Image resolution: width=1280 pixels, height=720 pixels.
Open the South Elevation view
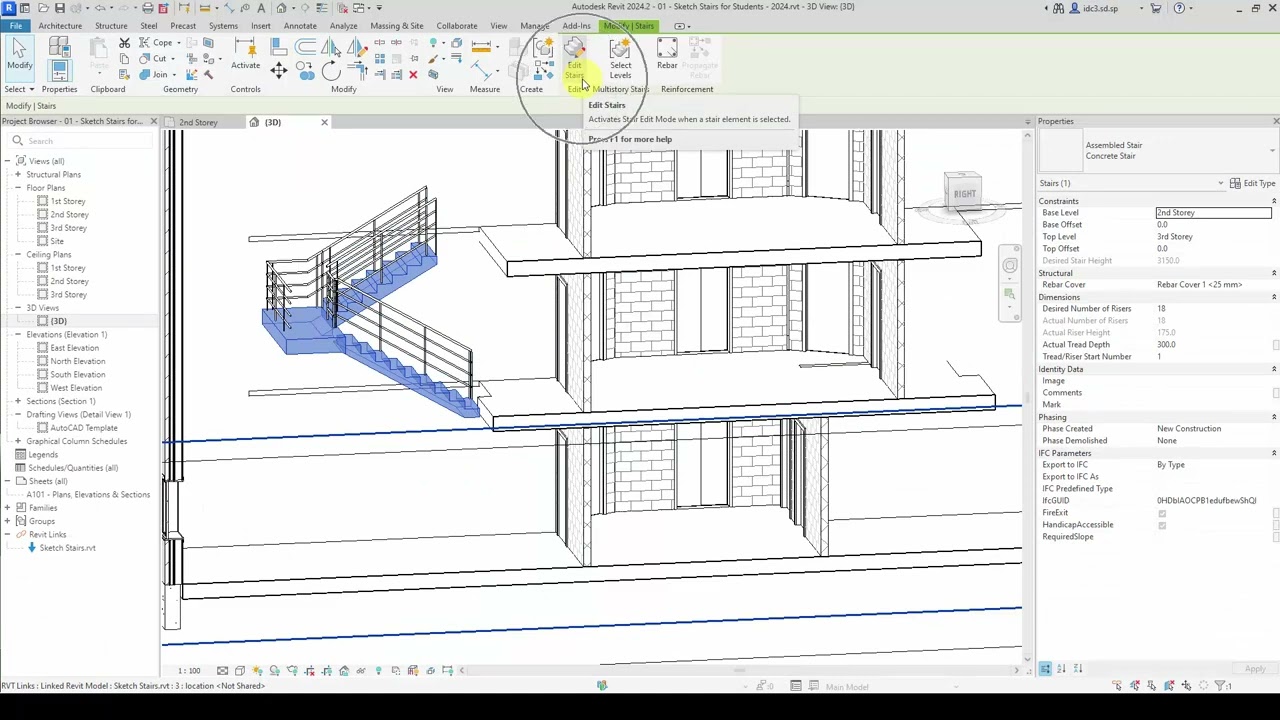[78, 375]
